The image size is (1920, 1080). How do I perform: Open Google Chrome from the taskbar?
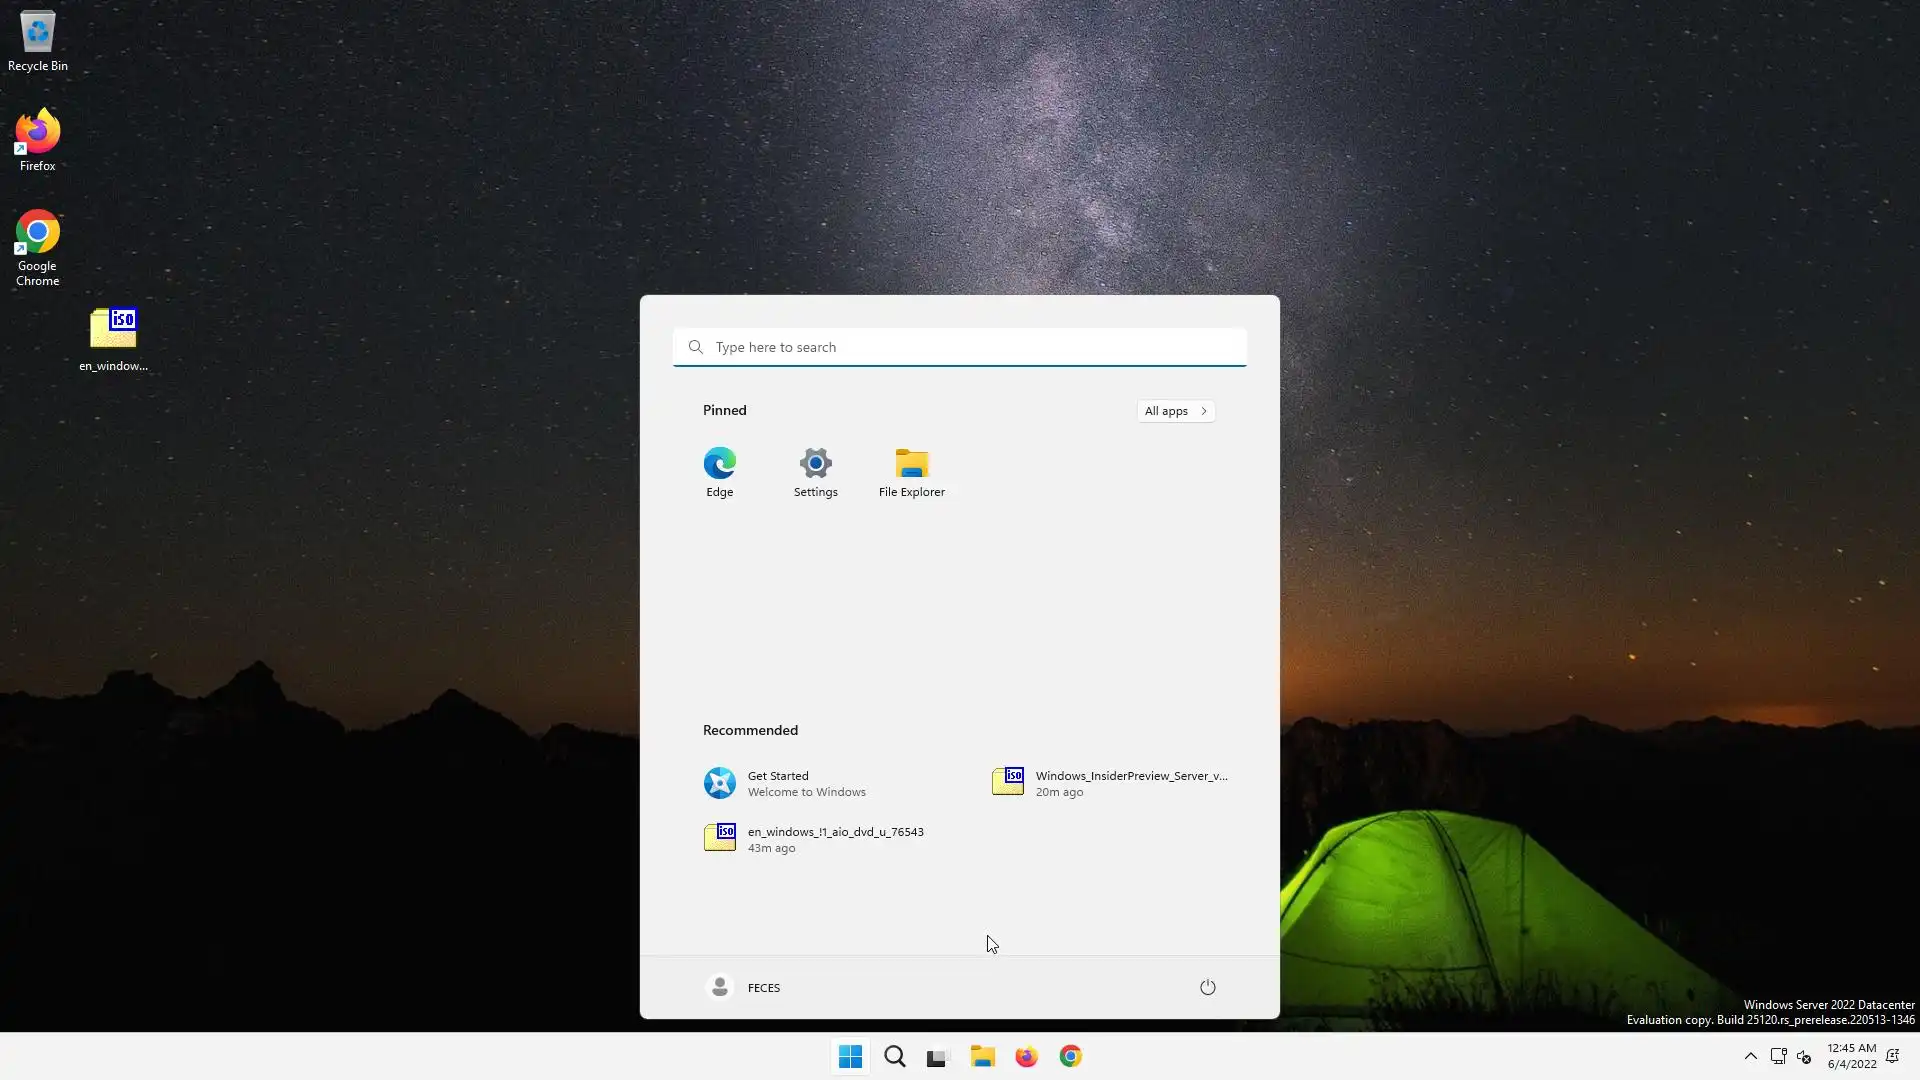[x=1070, y=1057]
